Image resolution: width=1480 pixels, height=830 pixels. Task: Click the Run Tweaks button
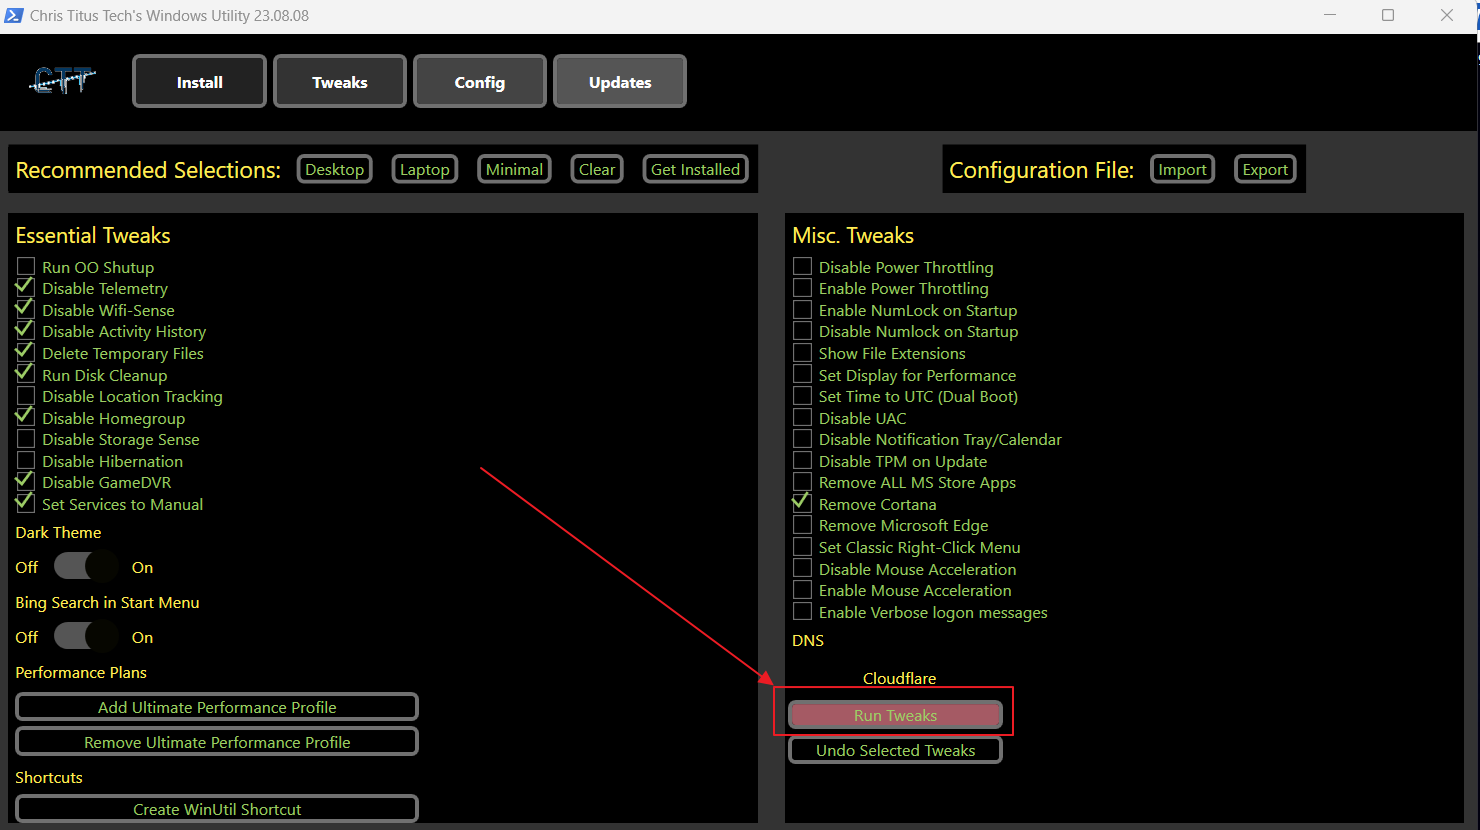point(895,715)
